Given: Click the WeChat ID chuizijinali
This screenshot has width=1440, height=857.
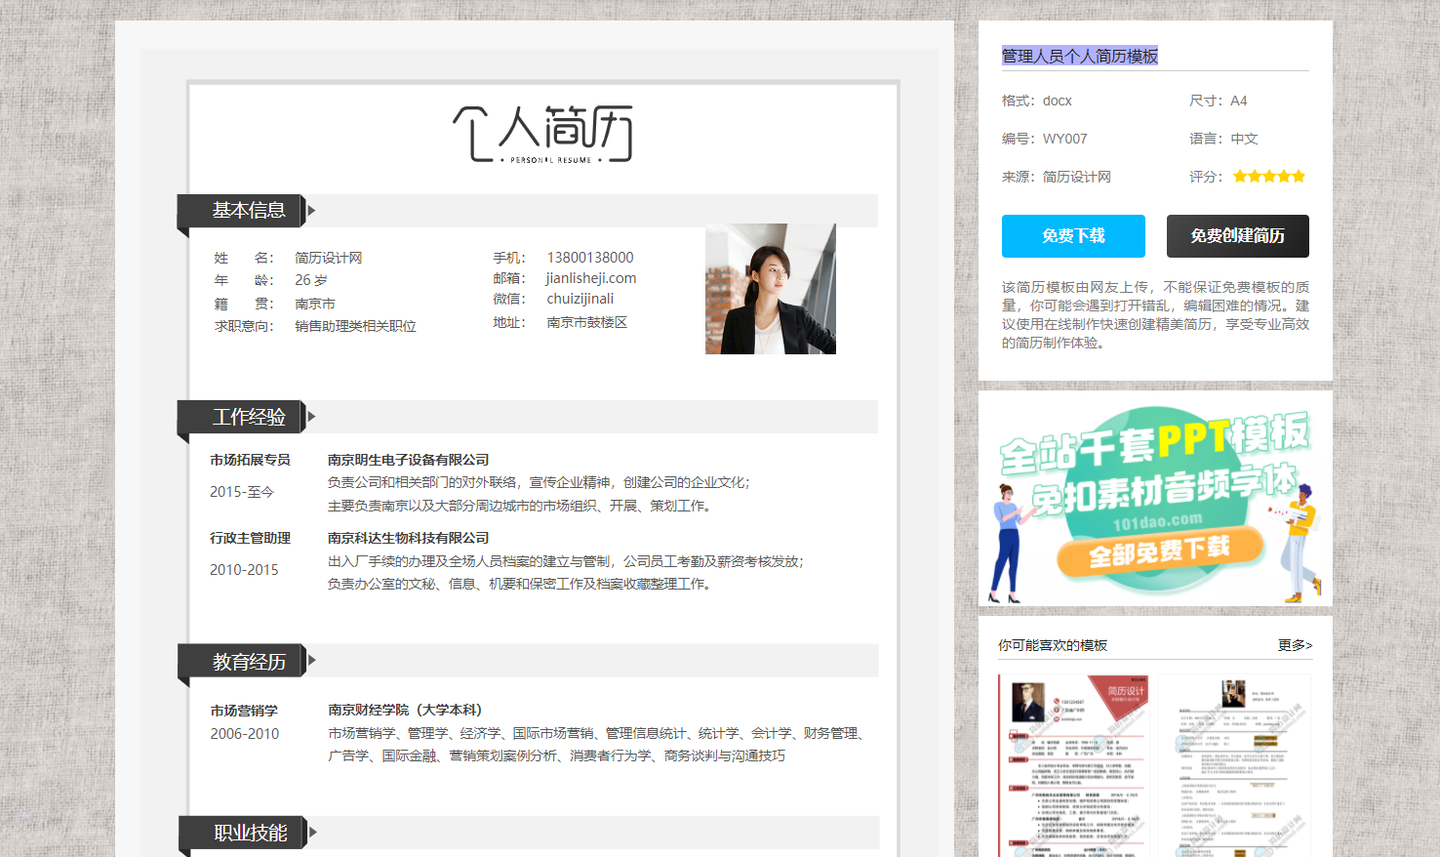Looking at the screenshot, I should point(580,299).
